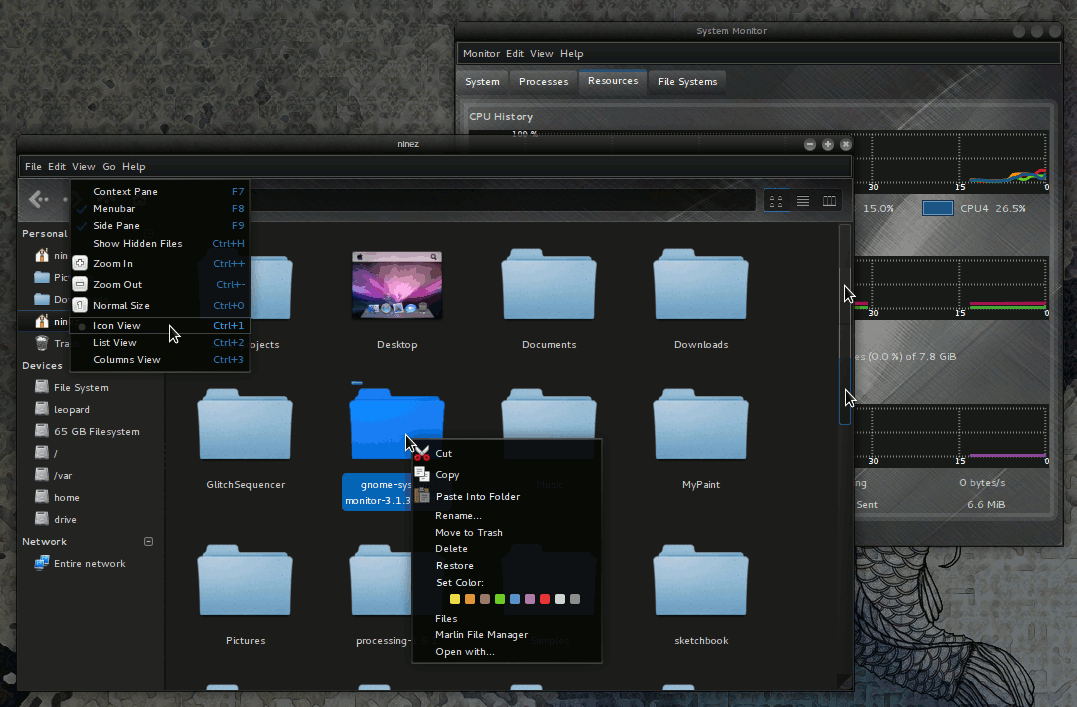1077x707 pixels.
Task: Click the Paste Into Folder clipboard icon
Action: coord(422,495)
